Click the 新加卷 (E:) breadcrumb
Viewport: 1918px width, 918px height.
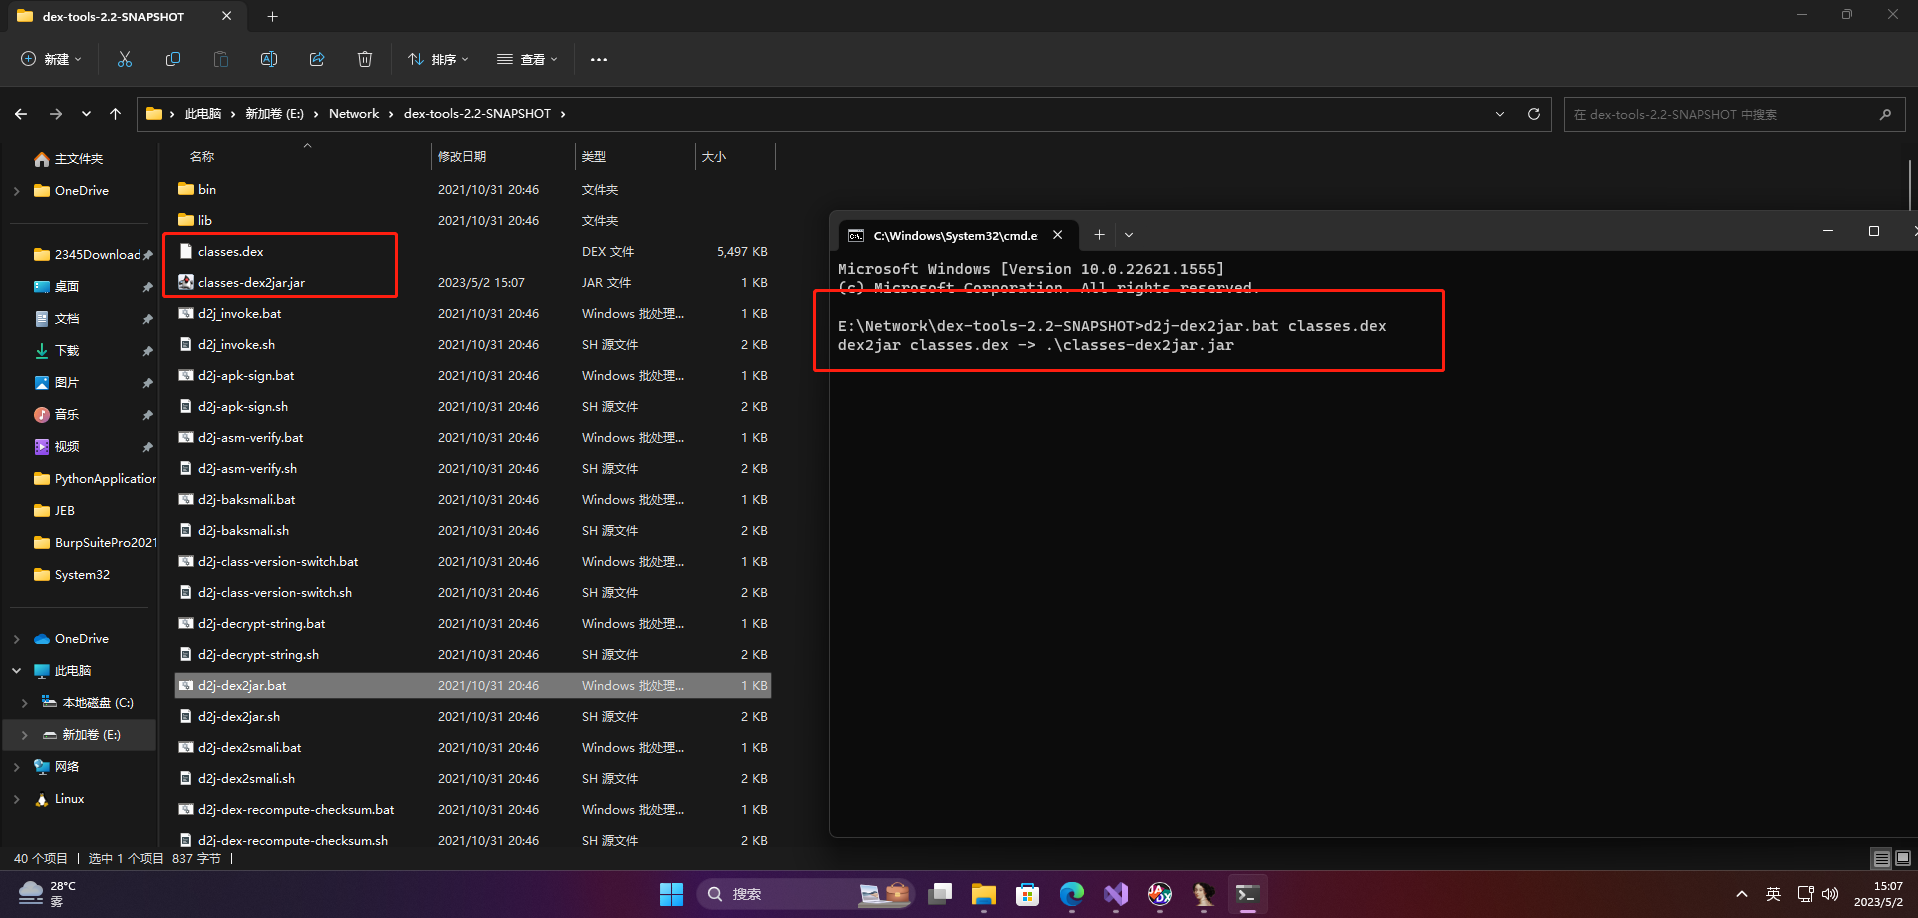coord(275,114)
